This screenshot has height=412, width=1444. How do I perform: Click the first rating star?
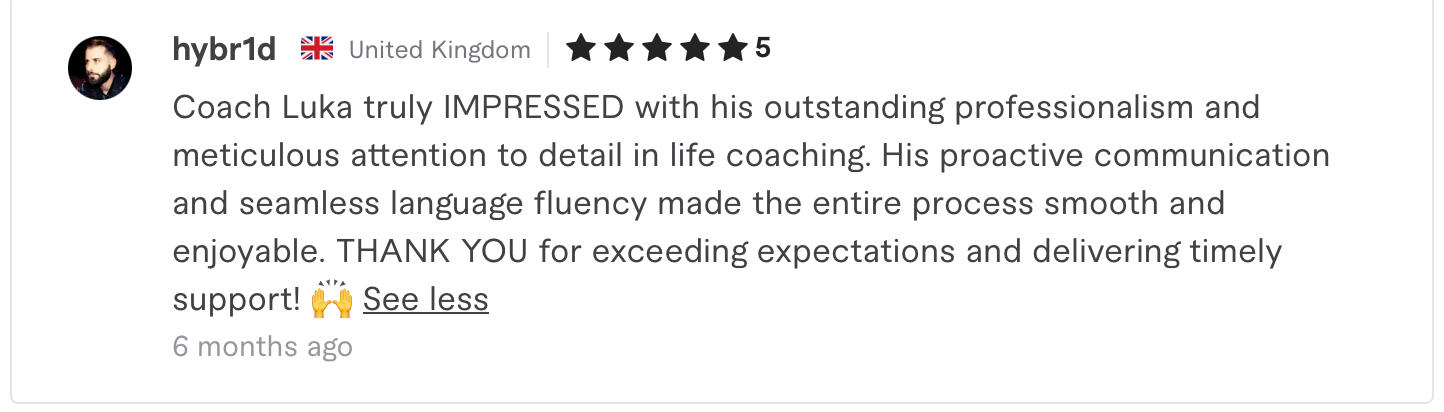581,48
